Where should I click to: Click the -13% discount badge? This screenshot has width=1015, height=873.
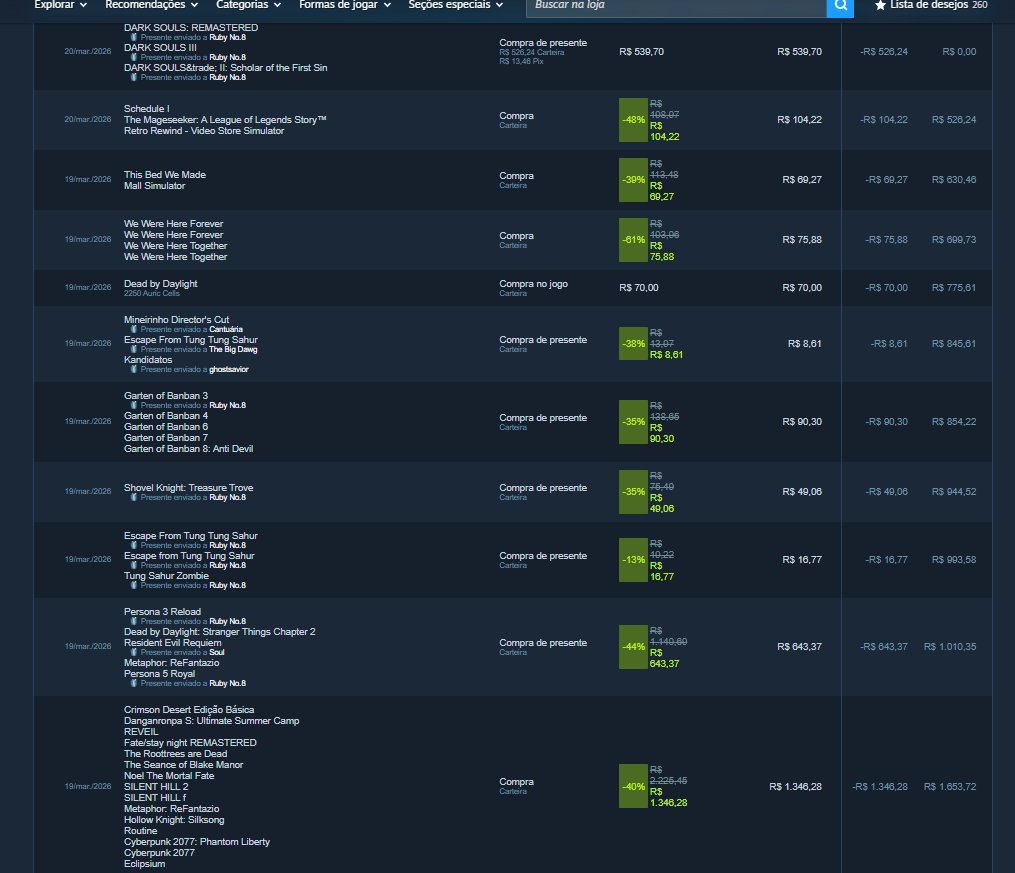click(x=633, y=560)
